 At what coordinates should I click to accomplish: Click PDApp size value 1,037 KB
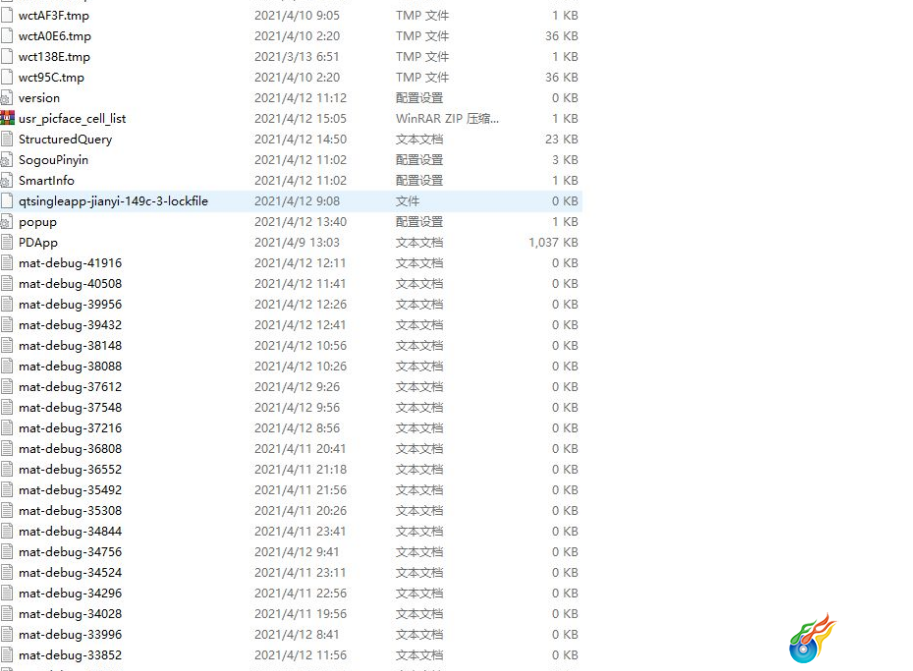(x=553, y=243)
